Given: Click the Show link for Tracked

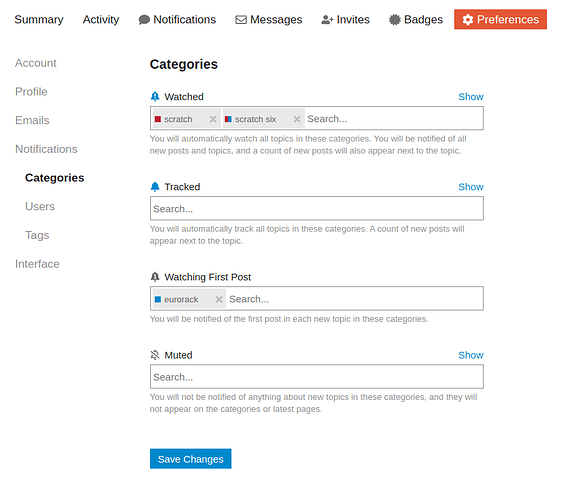Looking at the screenshot, I should [471, 187].
